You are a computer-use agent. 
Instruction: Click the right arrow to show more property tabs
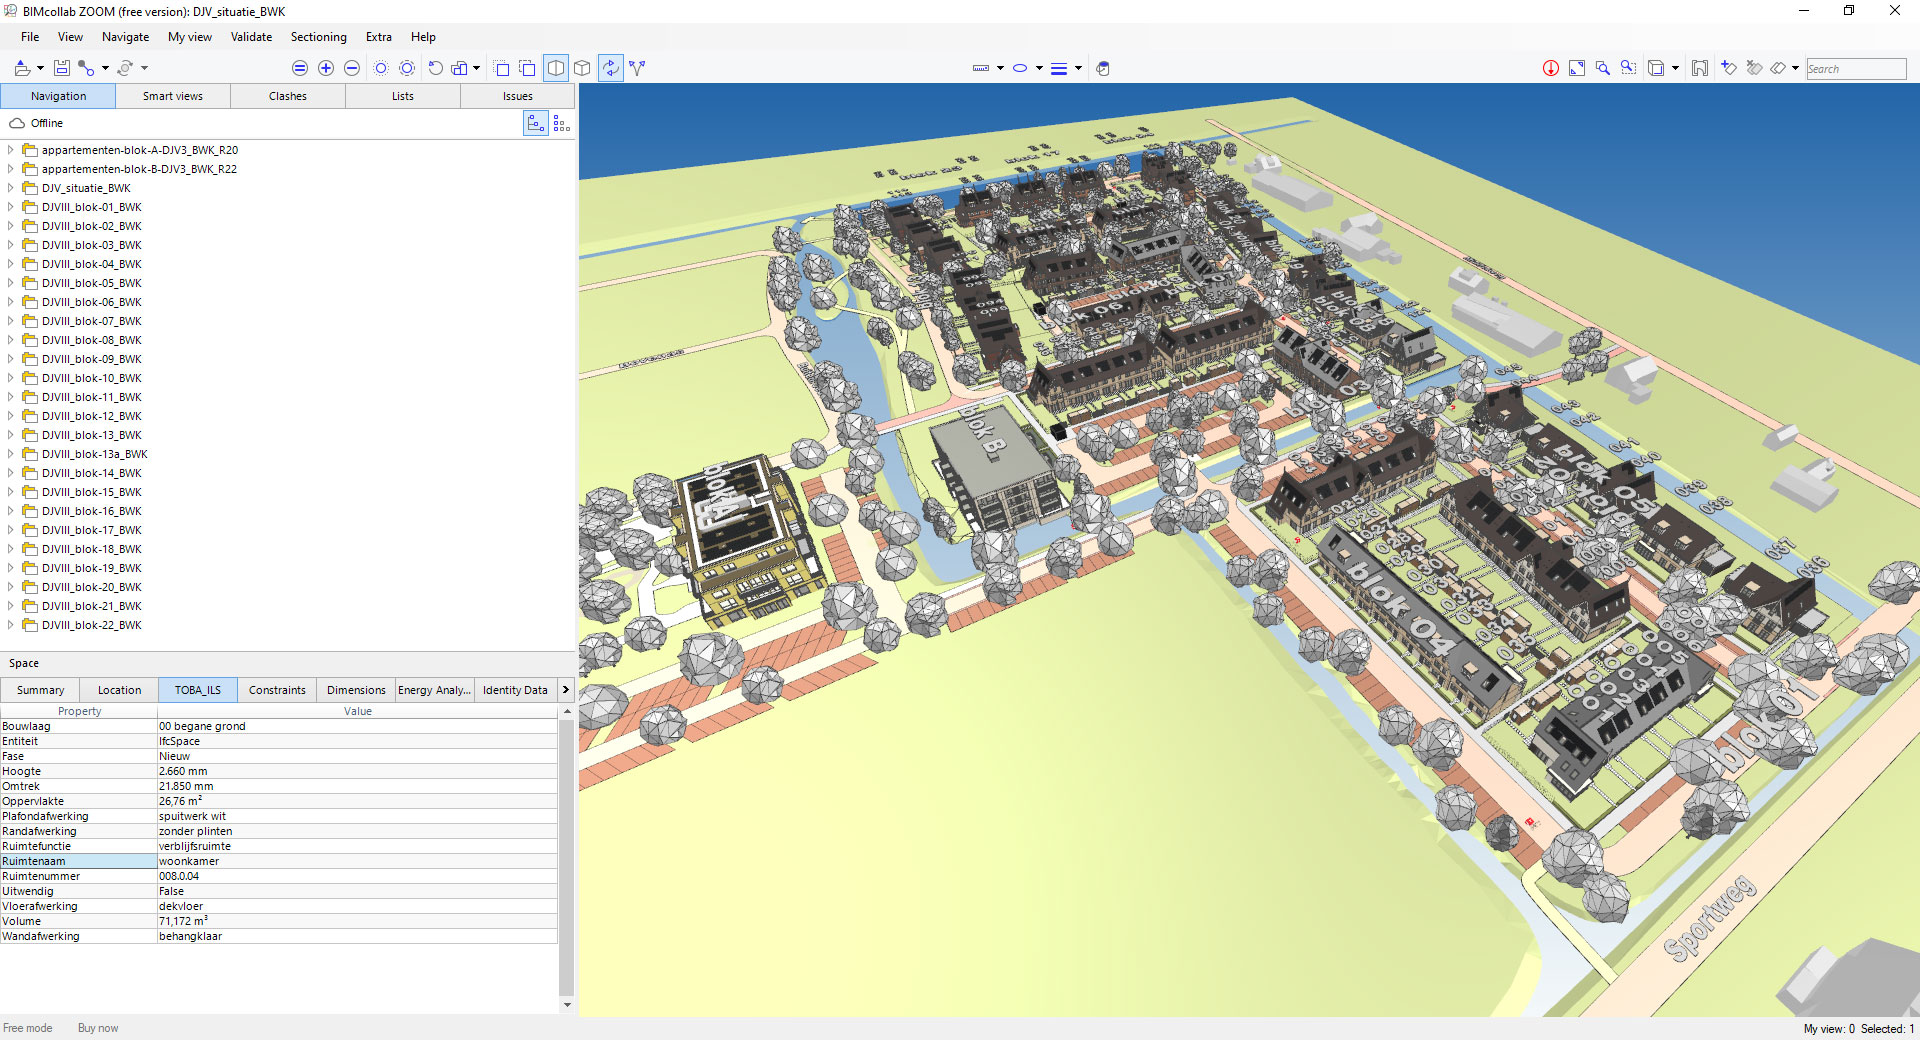tap(565, 690)
